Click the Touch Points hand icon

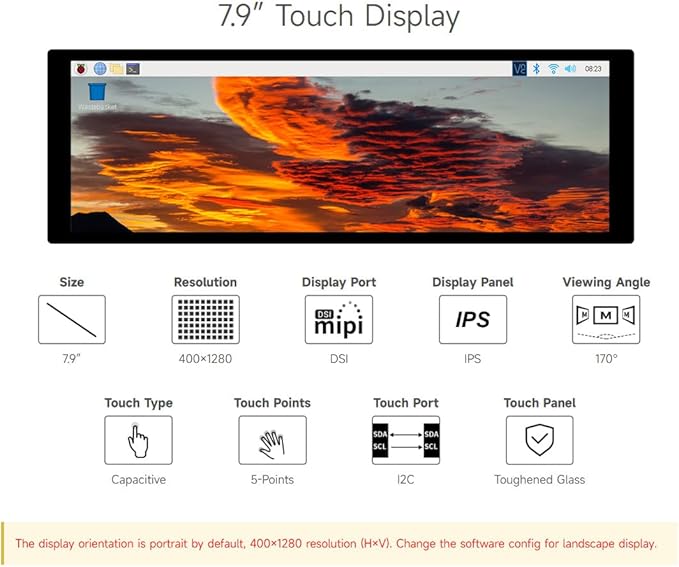(272, 440)
